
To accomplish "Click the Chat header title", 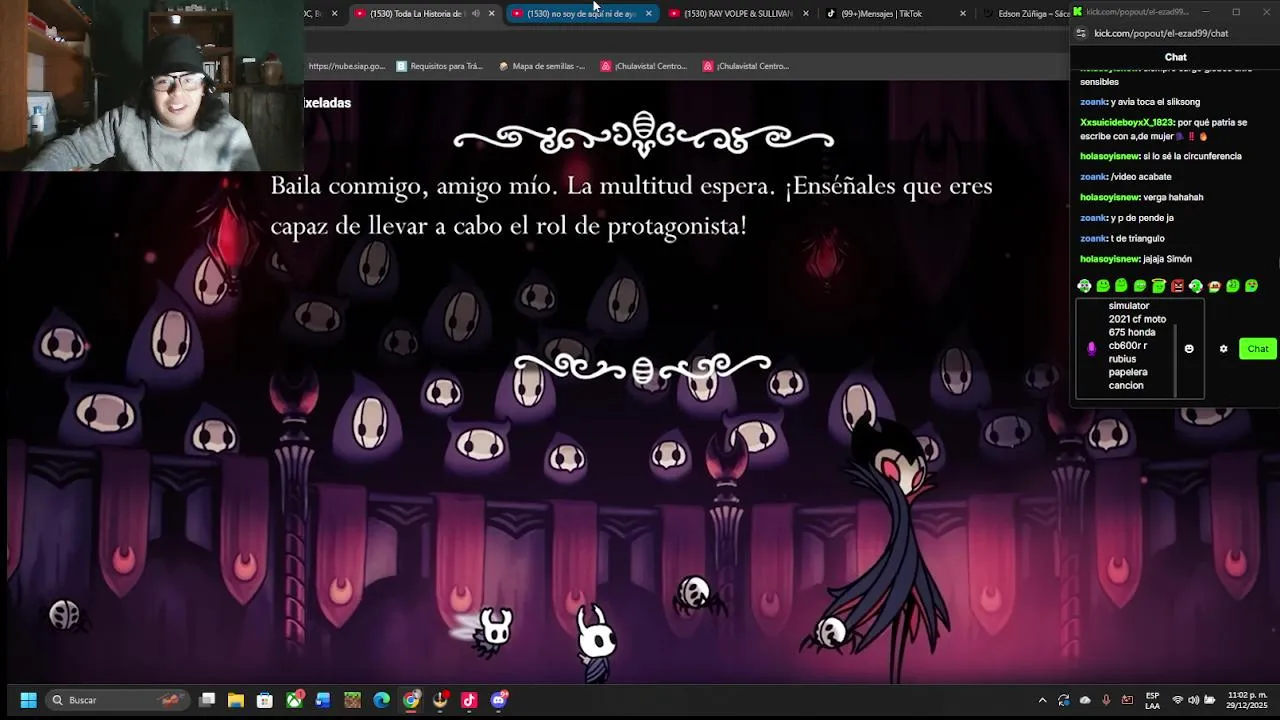I will [1176, 57].
